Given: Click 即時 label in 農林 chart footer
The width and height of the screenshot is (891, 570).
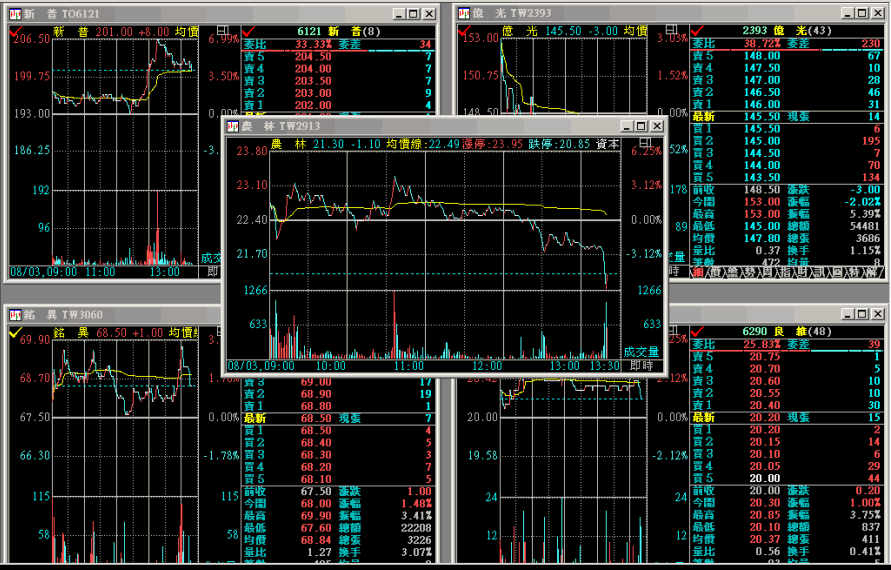Looking at the screenshot, I should pyautogui.click(x=642, y=365).
